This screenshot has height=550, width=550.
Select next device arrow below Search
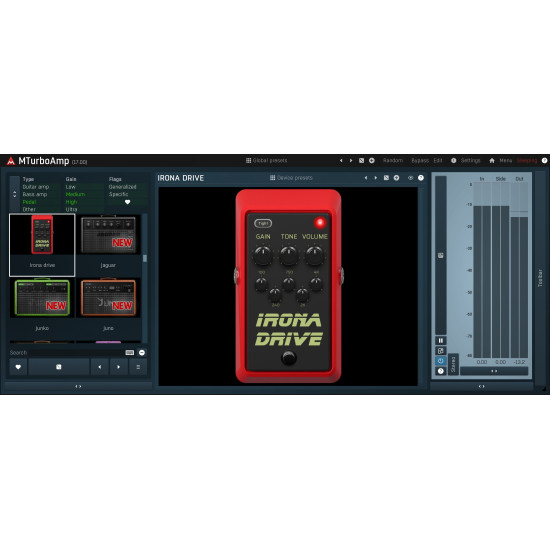119,367
